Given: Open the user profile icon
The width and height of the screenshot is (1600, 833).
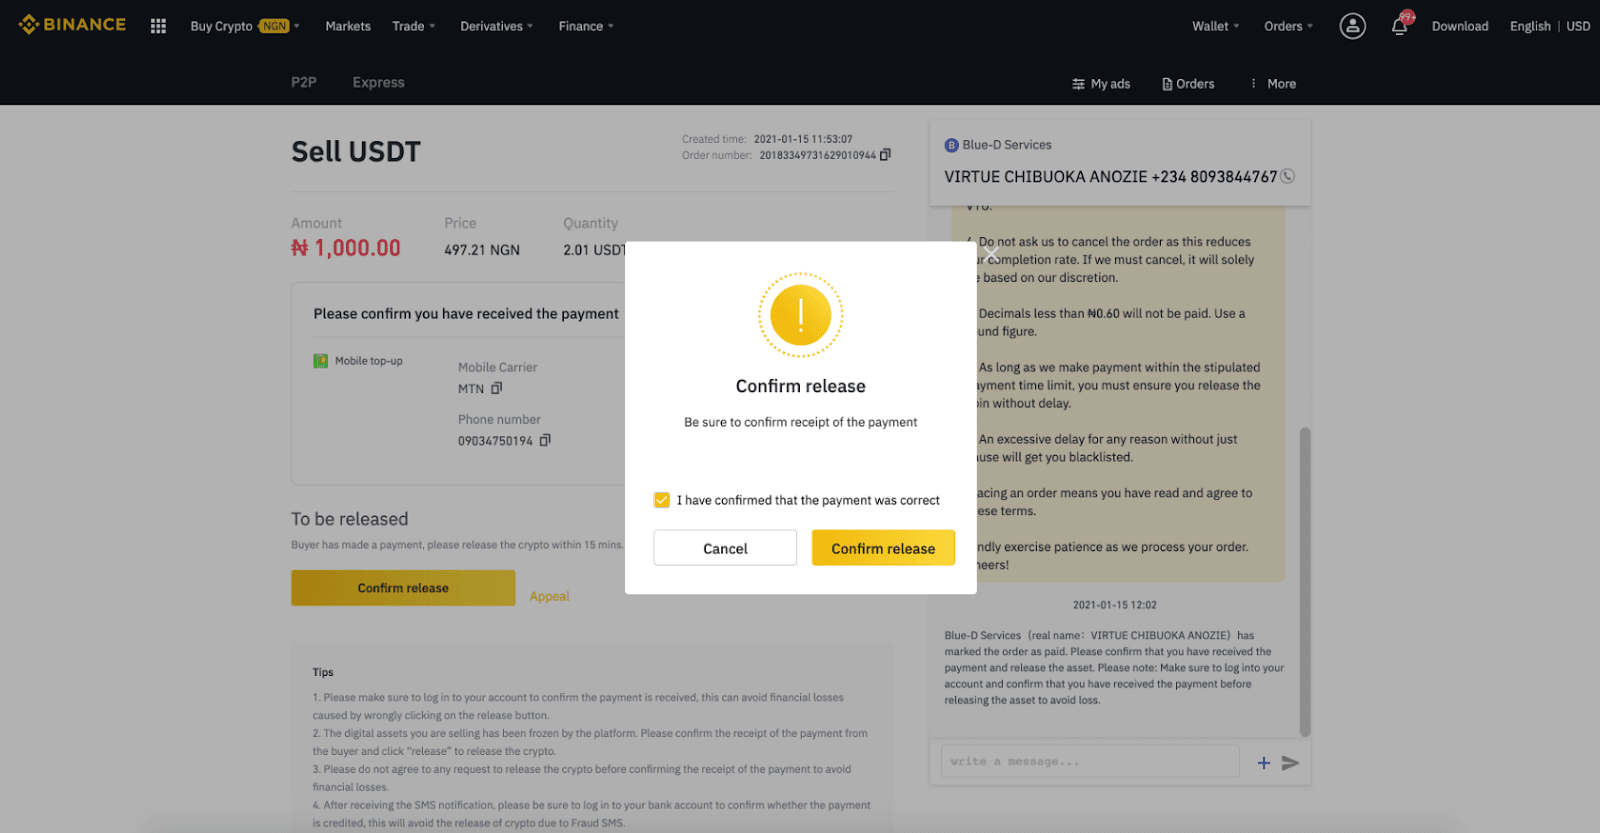Looking at the screenshot, I should [x=1352, y=26].
